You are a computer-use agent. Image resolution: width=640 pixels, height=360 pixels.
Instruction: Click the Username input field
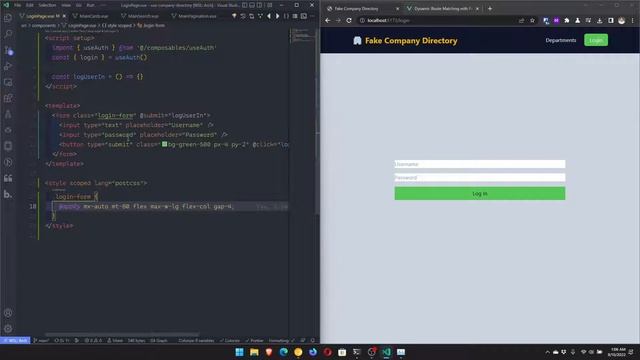pos(480,164)
